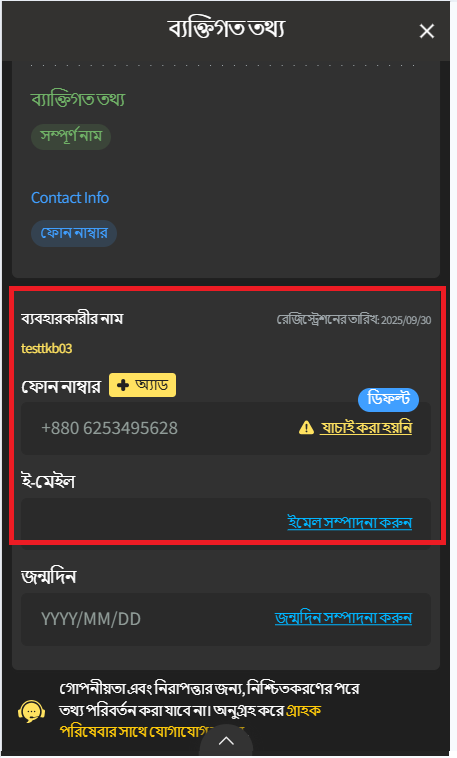Click the username testtkb03
This screenshot has height=758, width=457.
[46, 349]
